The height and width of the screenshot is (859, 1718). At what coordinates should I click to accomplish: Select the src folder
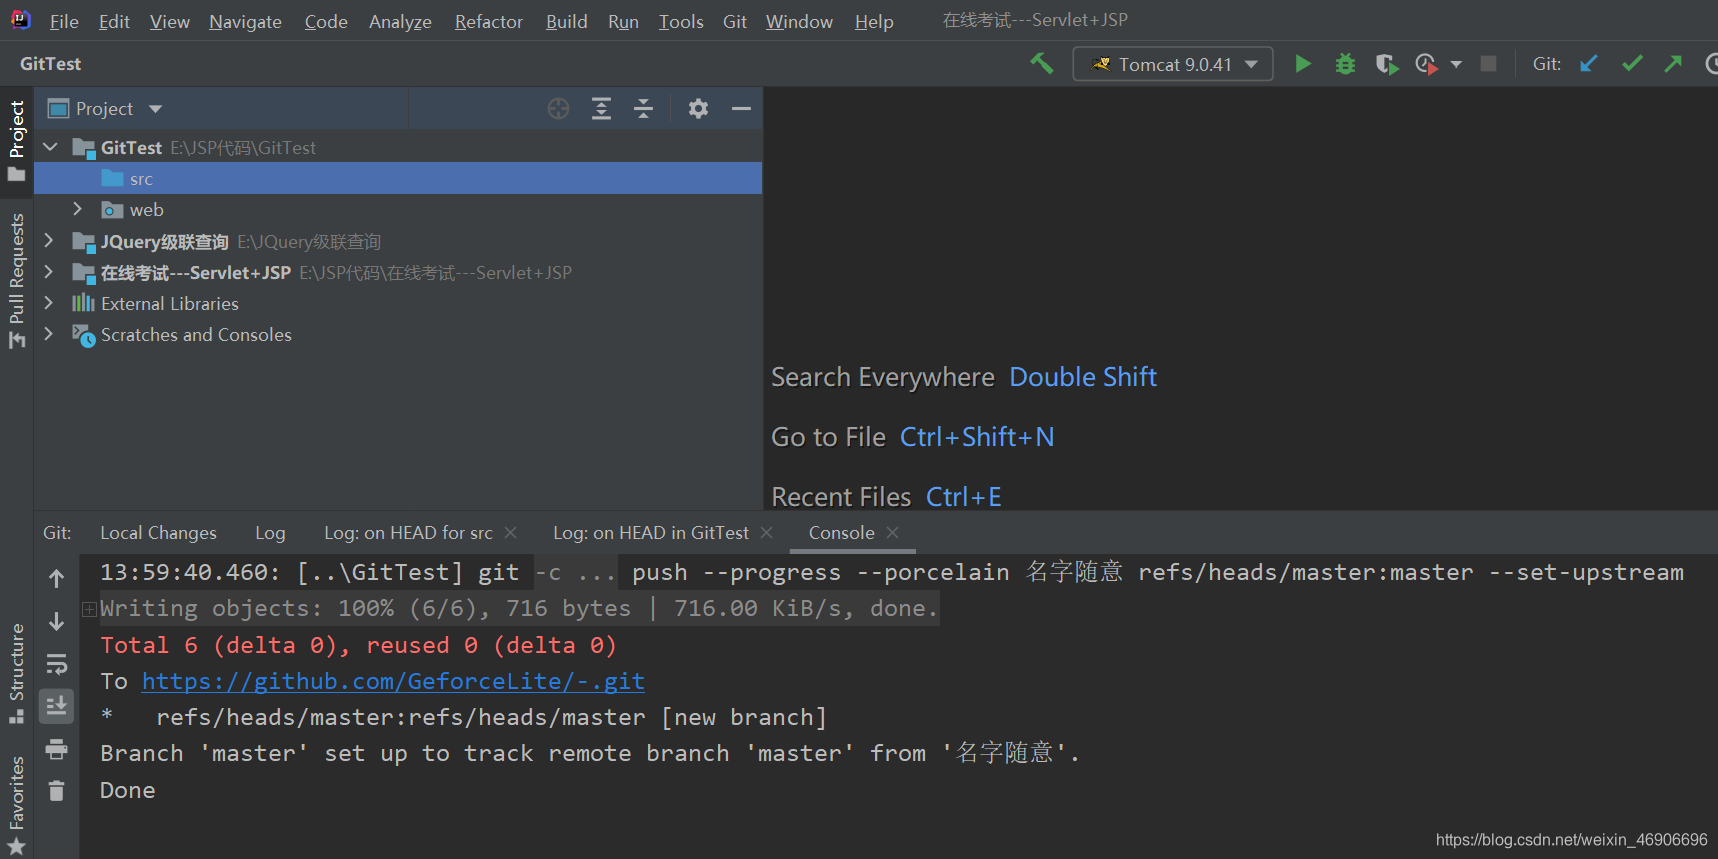point(398,179)
